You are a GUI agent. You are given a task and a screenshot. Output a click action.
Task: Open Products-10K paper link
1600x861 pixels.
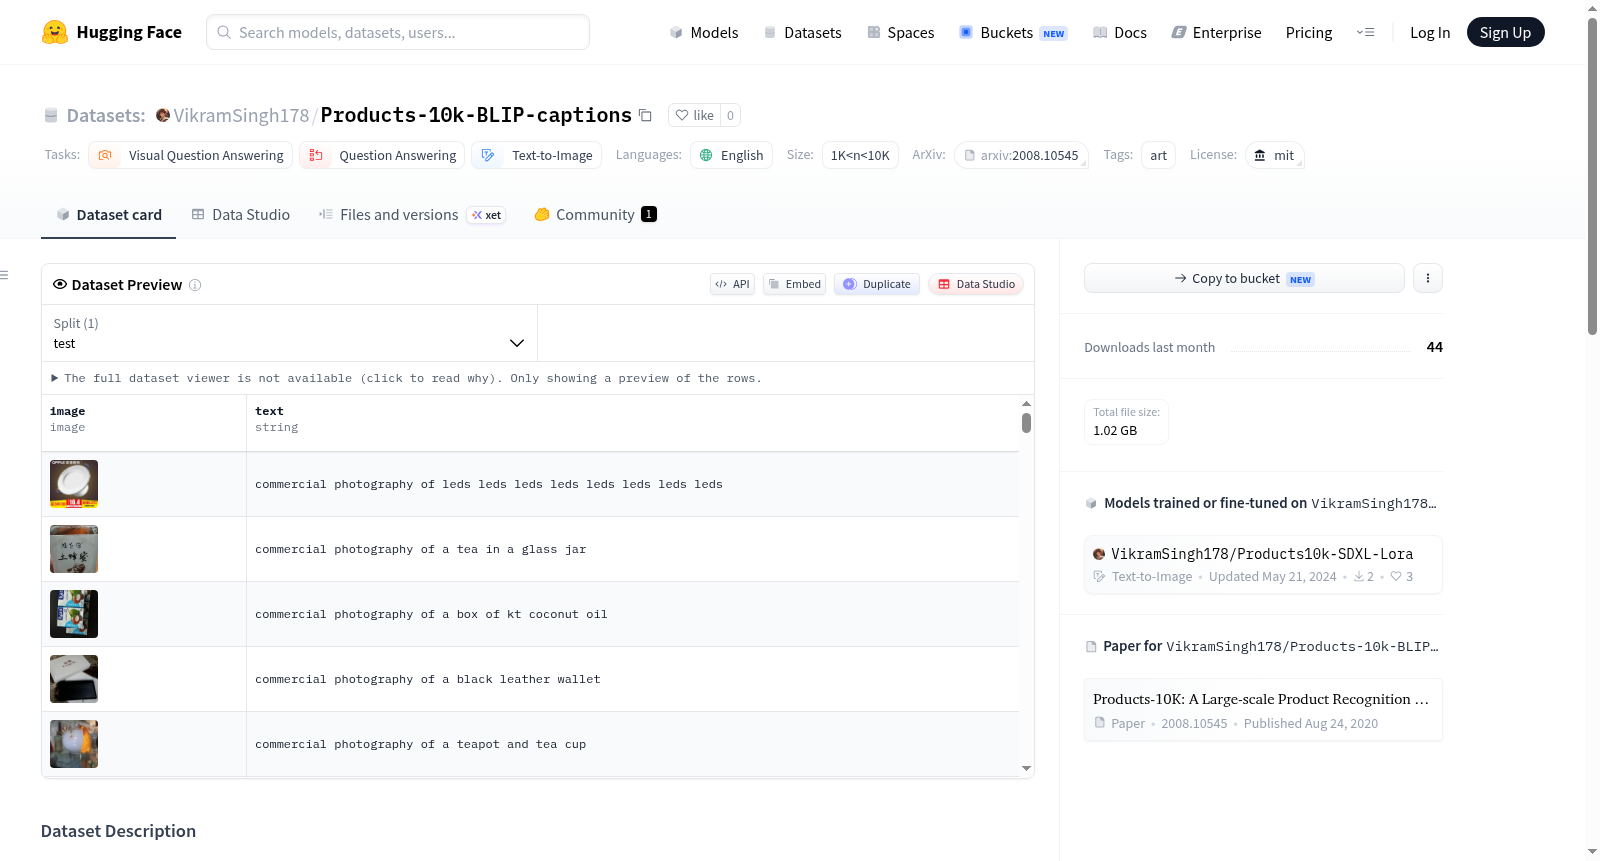tap(1263, 710)
